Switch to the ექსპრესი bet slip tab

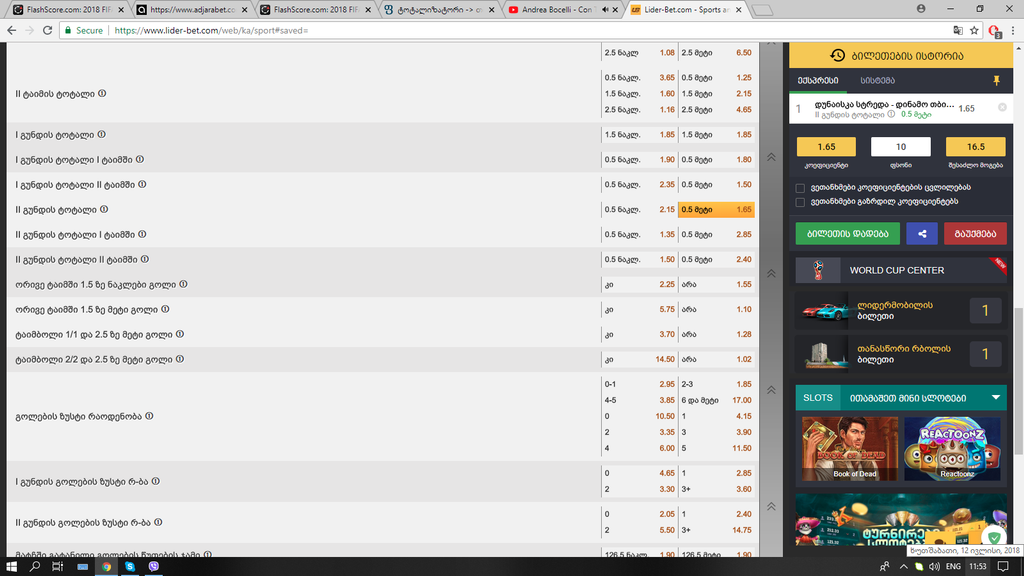point(818,80)
